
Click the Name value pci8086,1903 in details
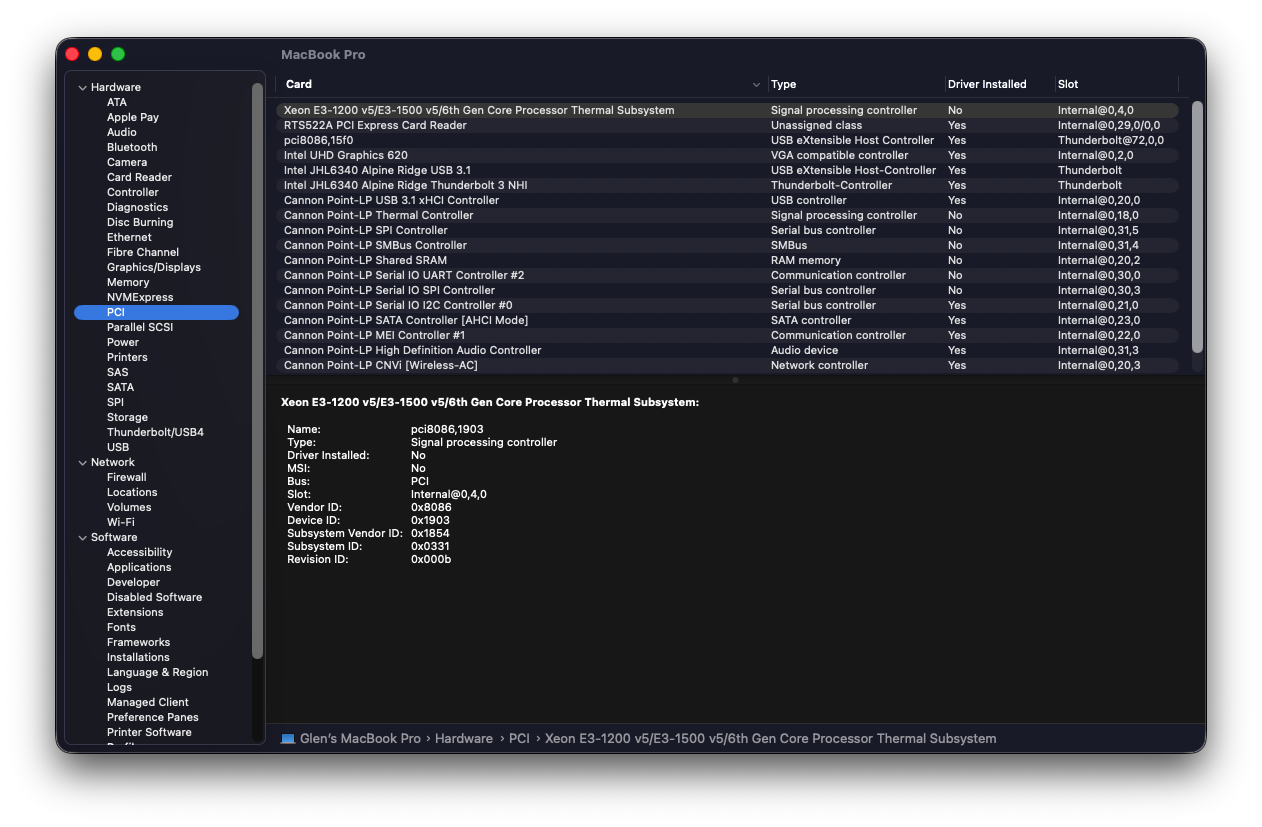(447, 429)
